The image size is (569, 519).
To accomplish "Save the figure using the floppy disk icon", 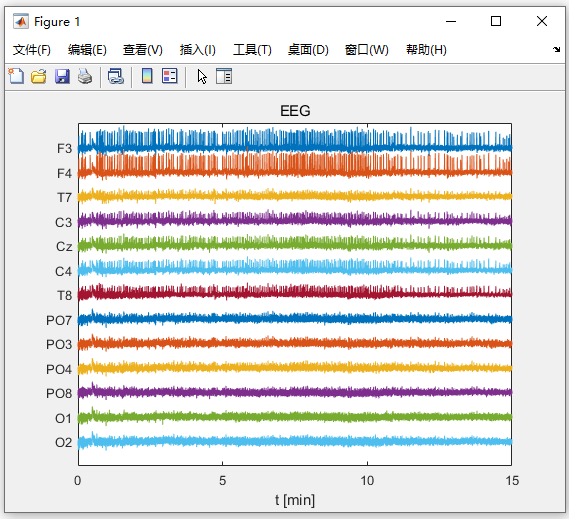I will pyautogui.click(x=62, y=76).
